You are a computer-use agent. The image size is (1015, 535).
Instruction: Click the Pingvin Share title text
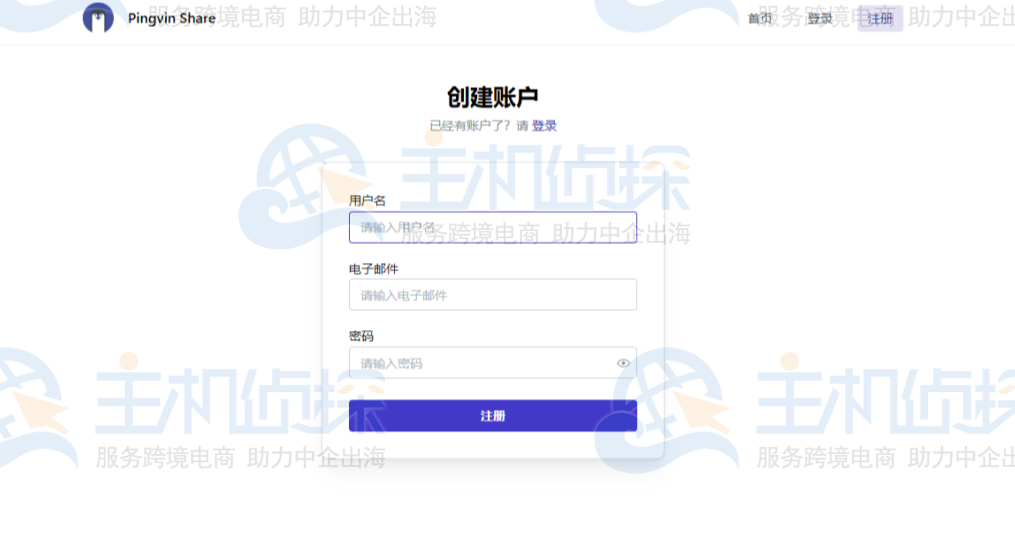tap(172, 18)
